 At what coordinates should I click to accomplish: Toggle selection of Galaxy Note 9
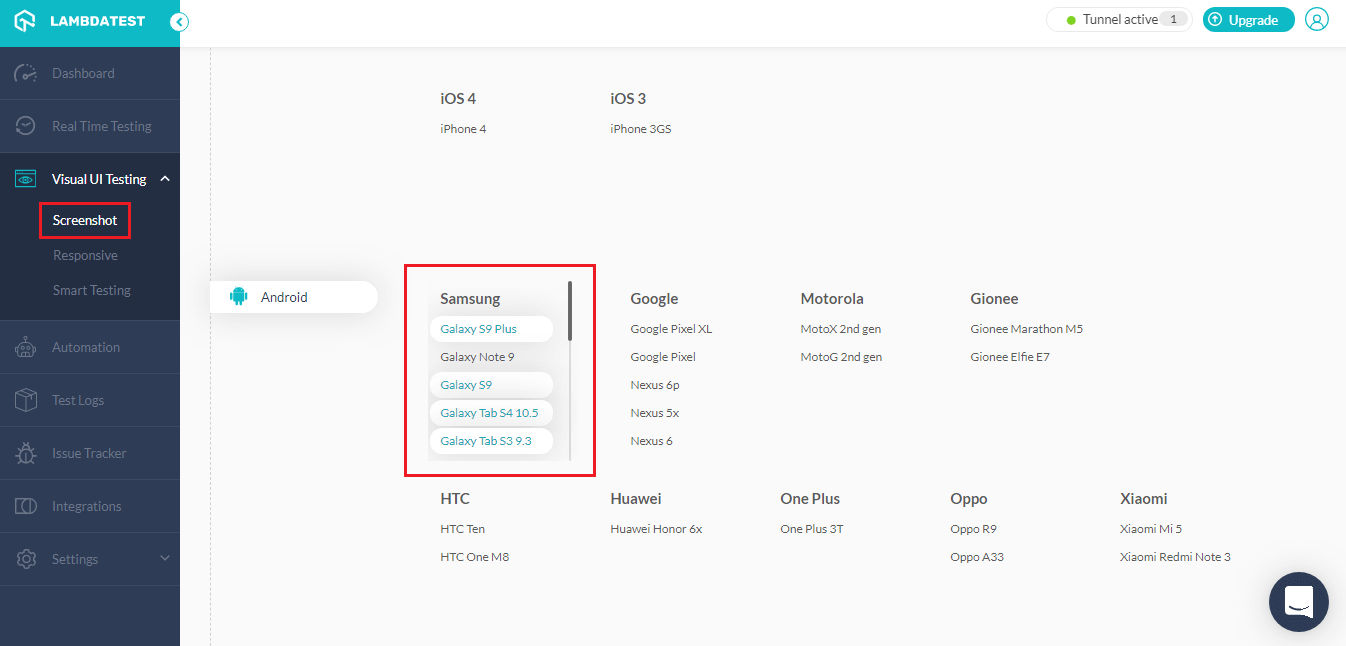(478, 356)
